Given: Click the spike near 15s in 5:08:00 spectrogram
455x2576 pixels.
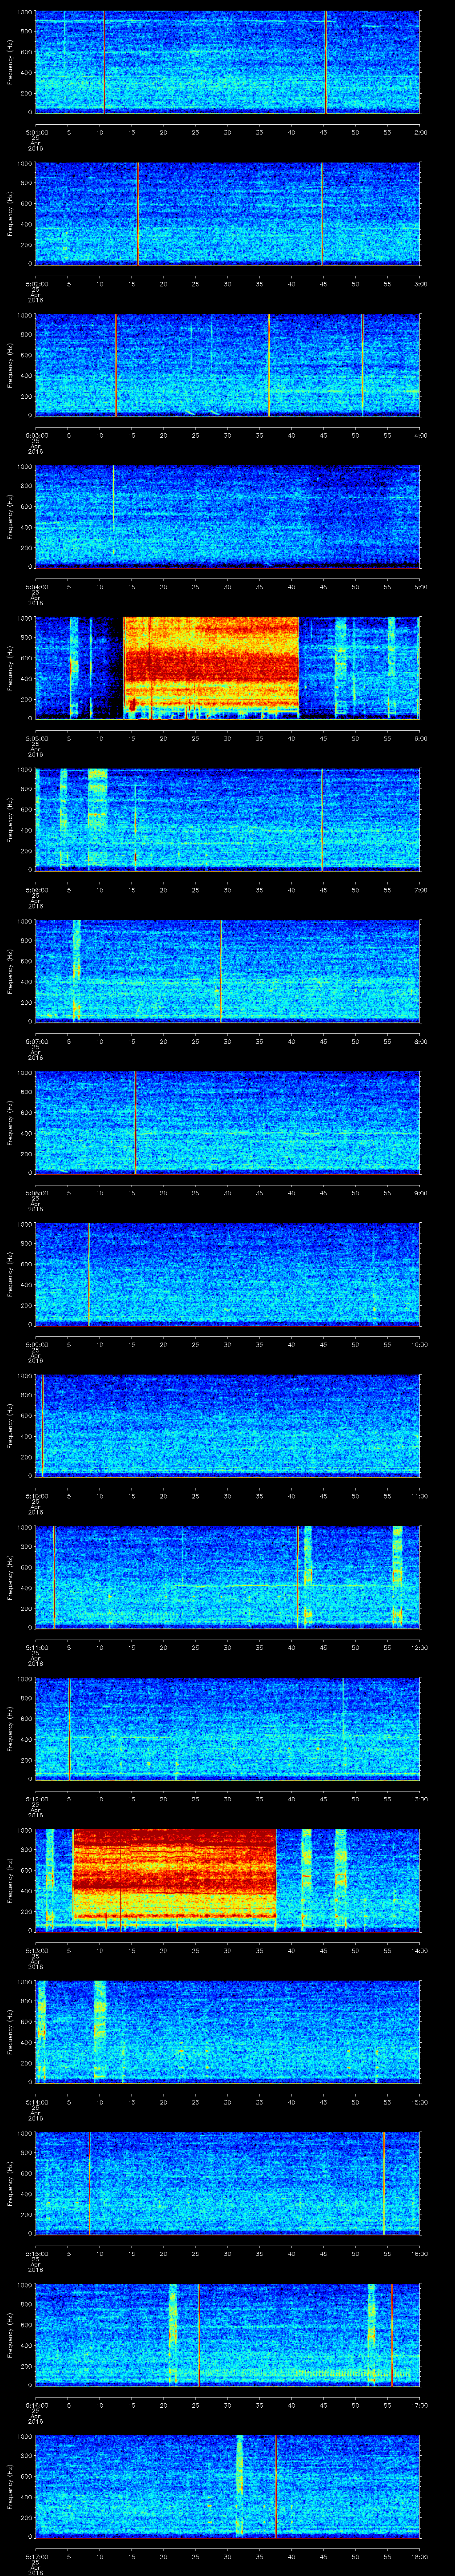Looking at the screenshot, I should [x=135, y=1122].
